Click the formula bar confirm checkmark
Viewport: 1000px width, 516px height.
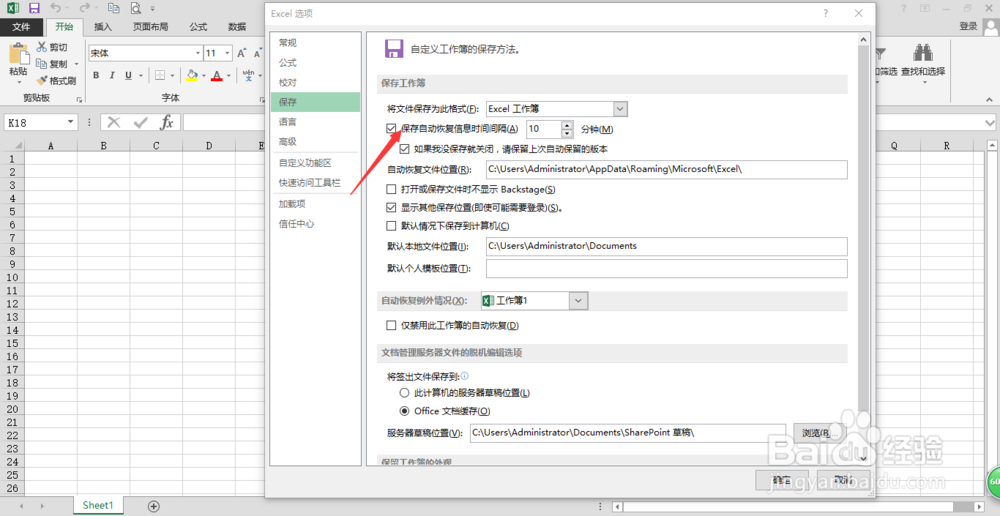point(141,122)
